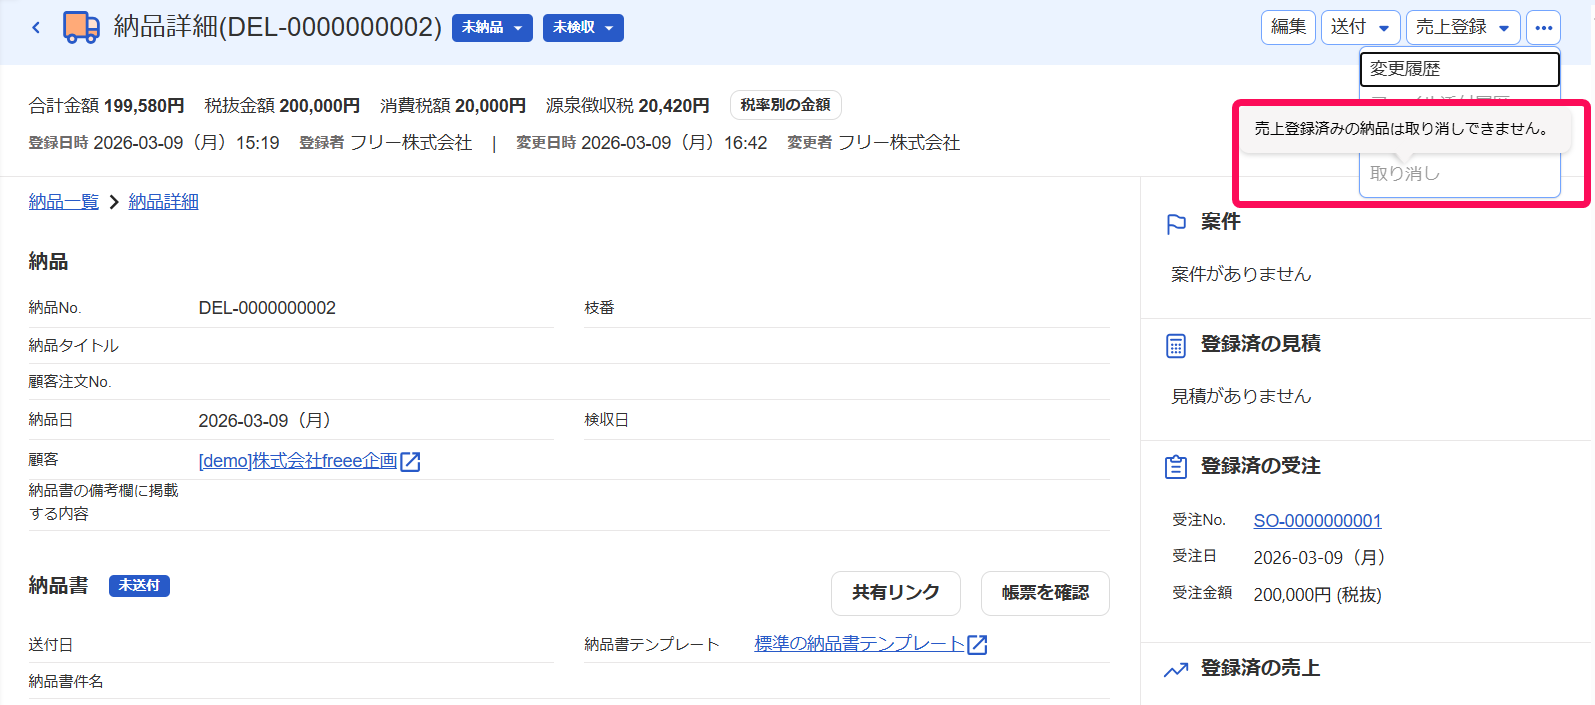Click the delivery number DEL-0000000002 value
This screenshot has height=705, width=1595.
(267, 308)
